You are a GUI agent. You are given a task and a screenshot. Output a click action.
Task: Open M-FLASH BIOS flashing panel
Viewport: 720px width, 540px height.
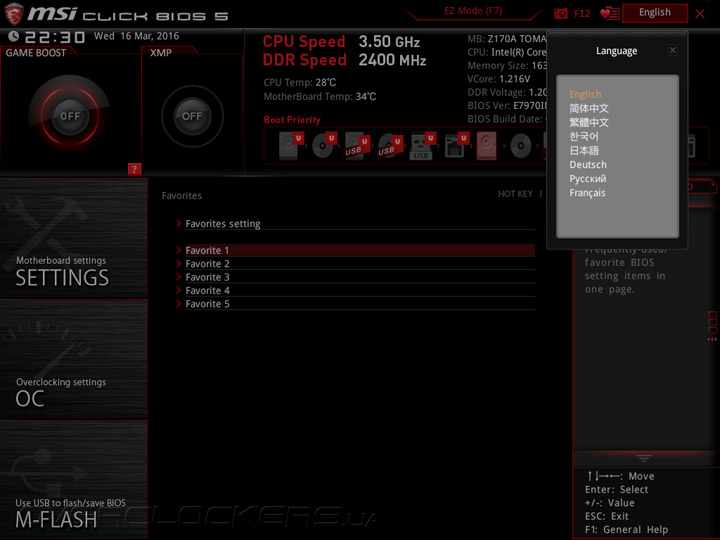(x=73, y=480)
